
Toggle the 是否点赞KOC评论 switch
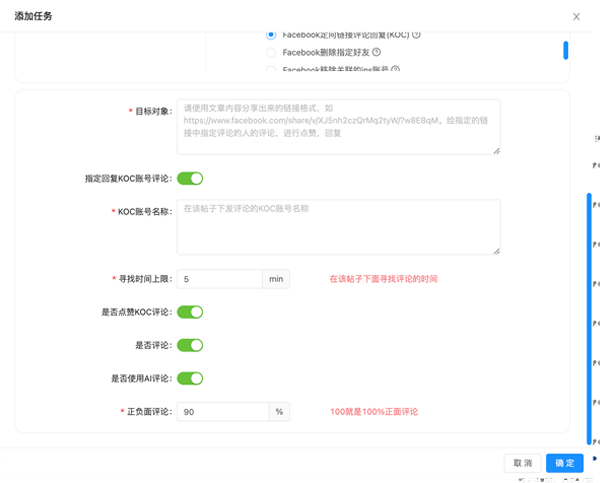pos(190,312)
